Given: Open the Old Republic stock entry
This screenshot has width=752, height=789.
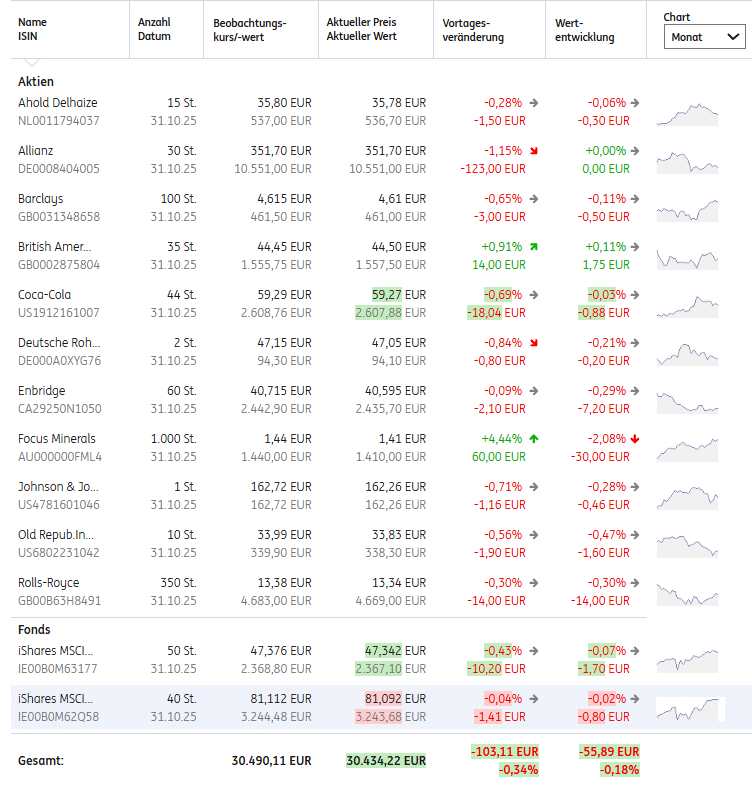Looking at the screenshot, I should 56,535.
